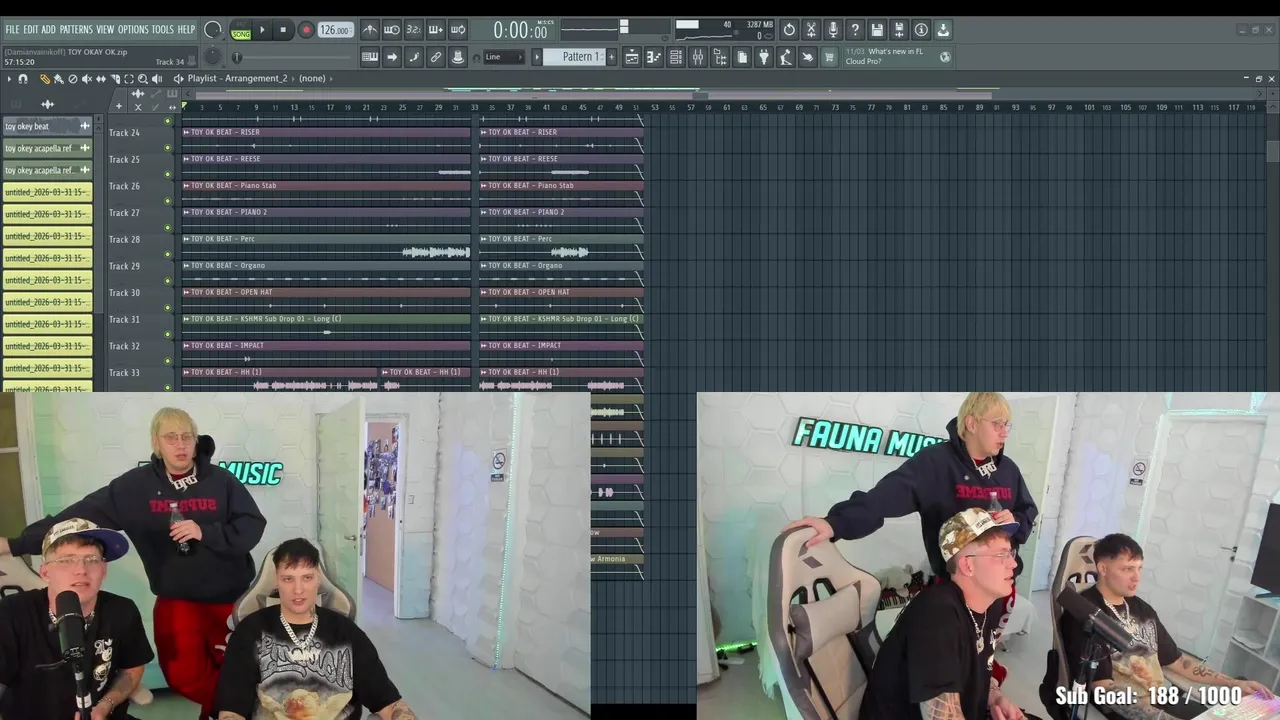The image size is (1280, 720).
Task: Toggle auto-scrolling arrow icon
Action: tap(392, 57)
